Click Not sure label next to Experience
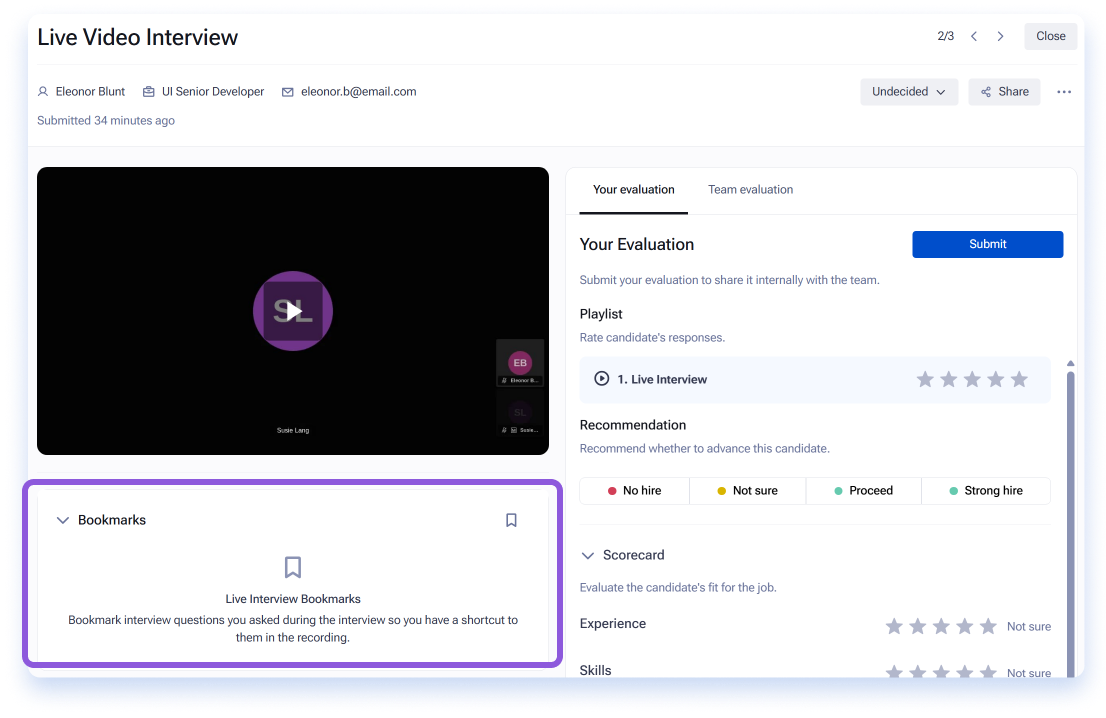The height and width of the screenshot is (718, 1106). tap(1028, 626)
